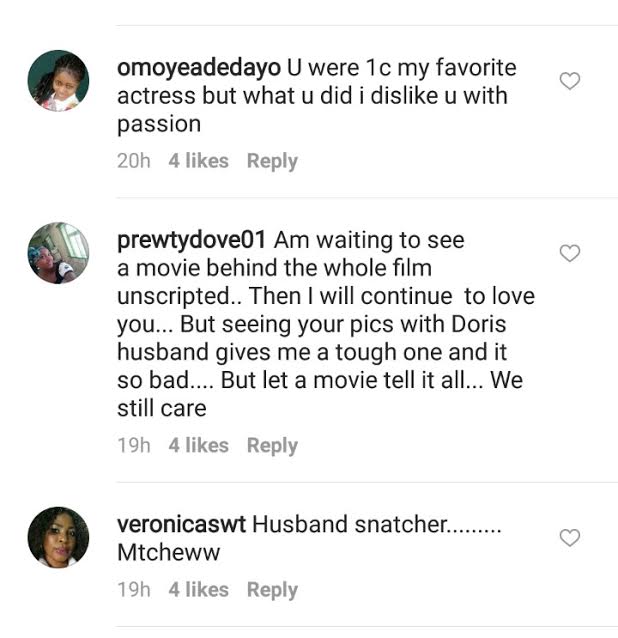Open prewtydove01's avatar
The width and height of the screenshot is (618, 638).
click(x=58, y=252)
